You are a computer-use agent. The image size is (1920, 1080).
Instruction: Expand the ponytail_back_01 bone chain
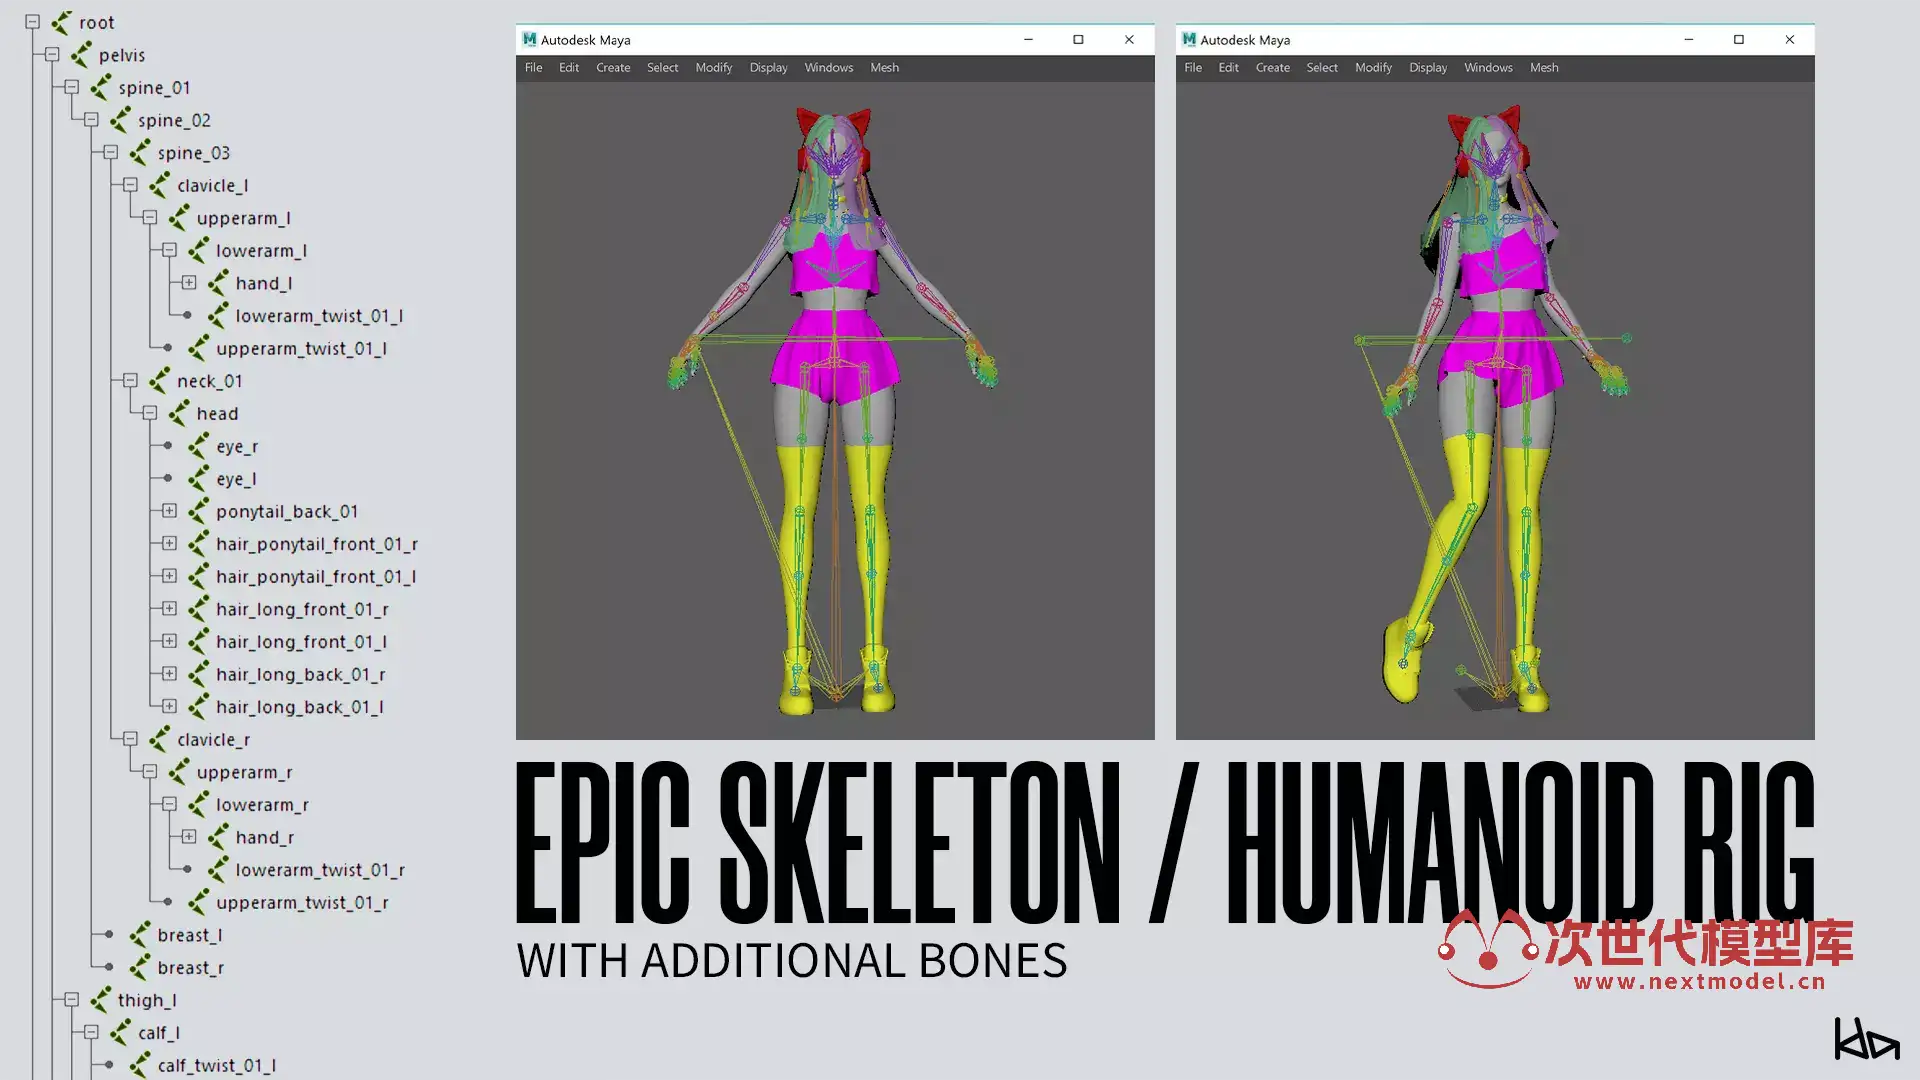pyautogui.click(x=169, y=511)
